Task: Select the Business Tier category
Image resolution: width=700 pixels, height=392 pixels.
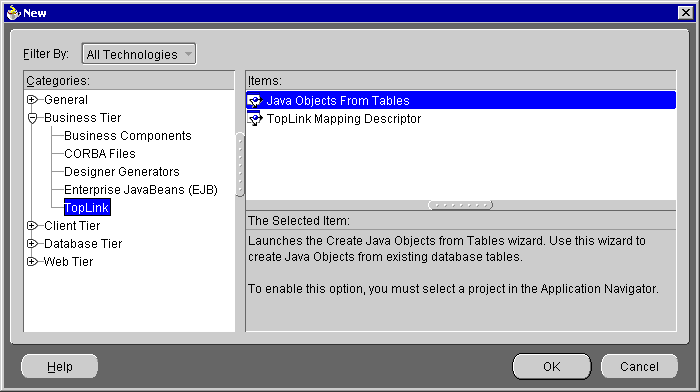Action: click(x=83, y=118)
